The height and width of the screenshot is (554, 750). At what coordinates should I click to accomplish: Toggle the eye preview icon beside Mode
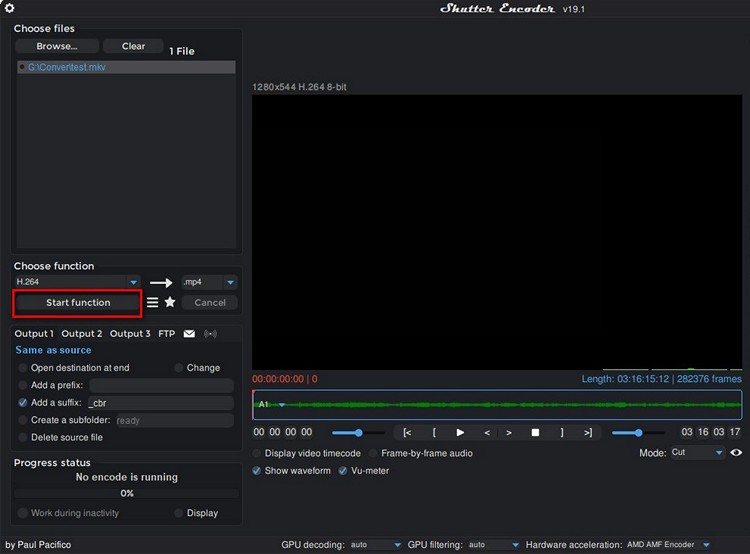[x=736, y=452]
